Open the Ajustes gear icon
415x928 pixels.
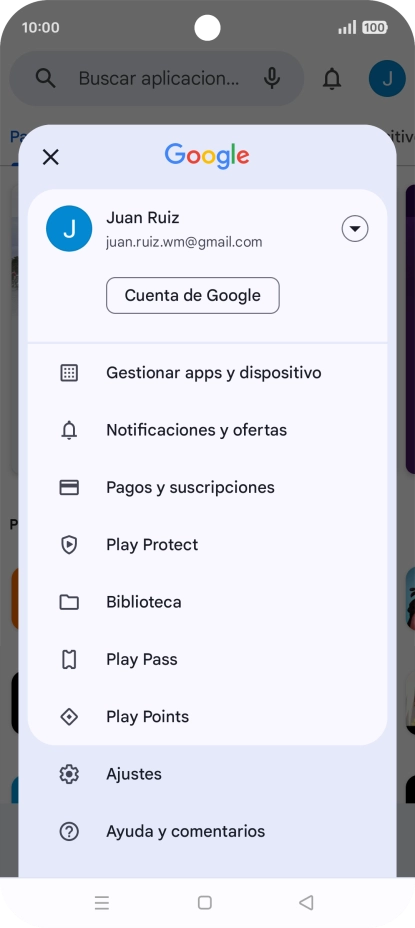69,774
